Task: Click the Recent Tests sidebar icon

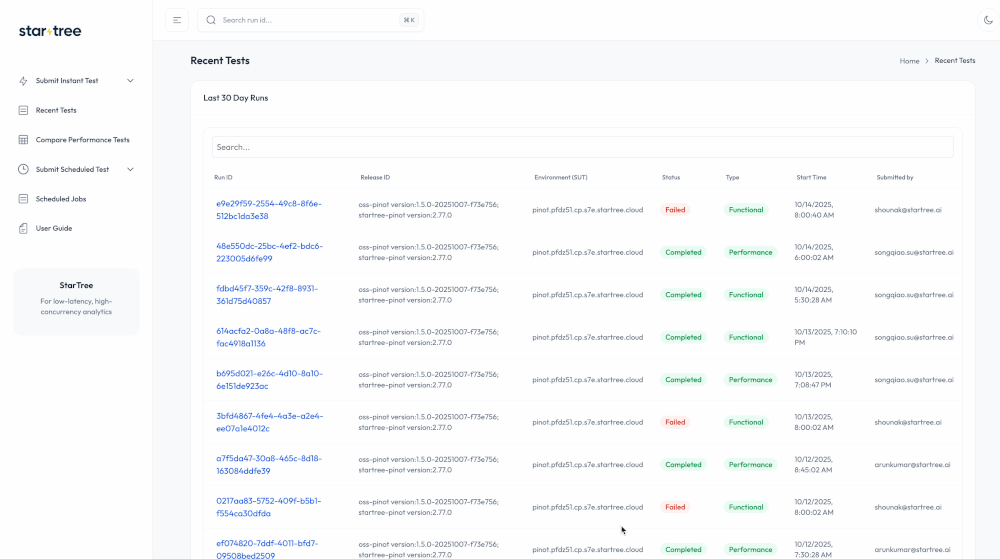Action: pyautogui.click(x=23, y=110)
